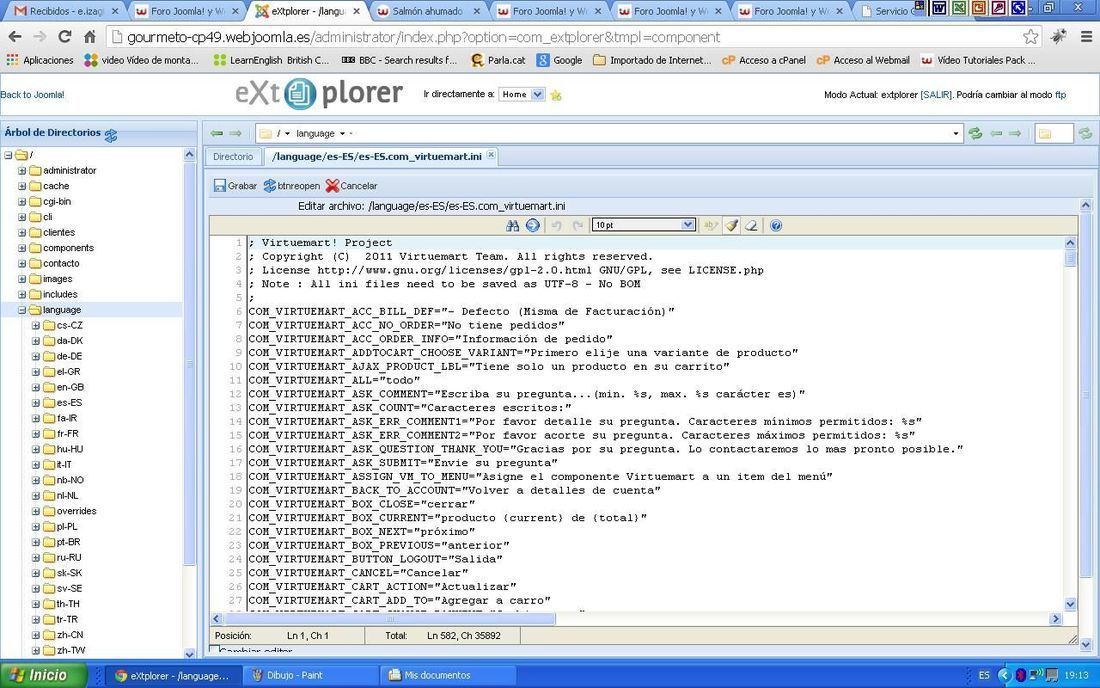Bookmark page with Chrome star icon
This screenshot has height=688, width=1100.
pos(1031,36)
